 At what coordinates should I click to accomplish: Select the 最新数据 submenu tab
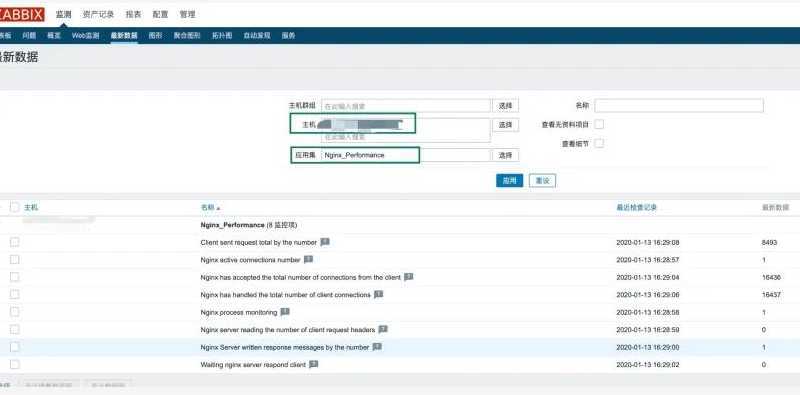click(x=124, y=36)
